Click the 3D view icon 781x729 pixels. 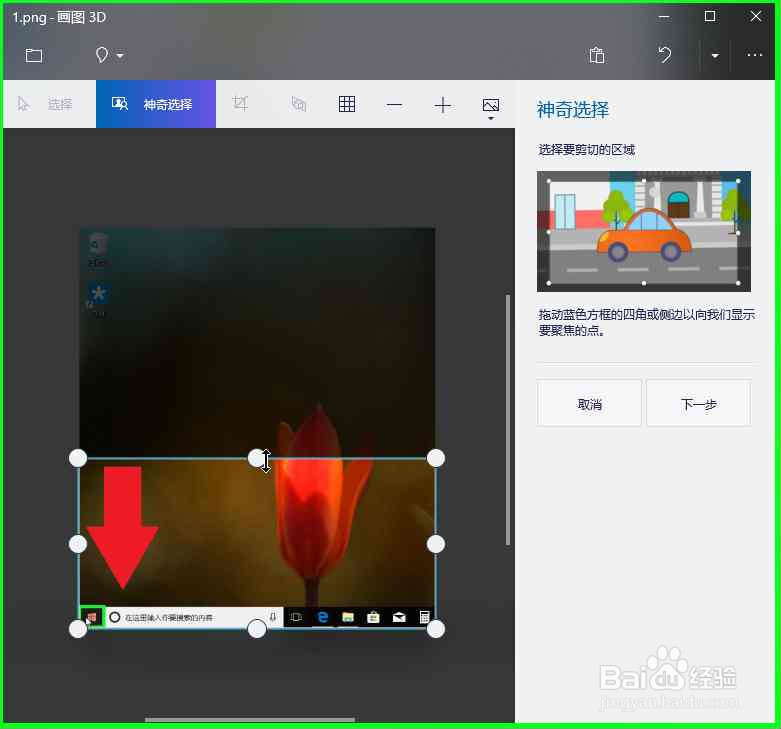pos(298,104)
